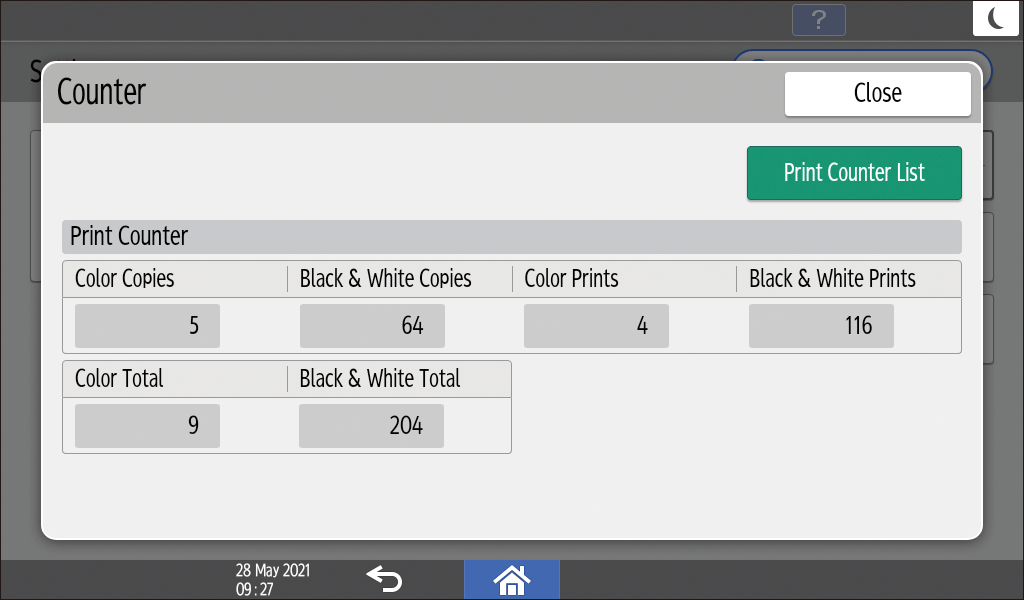
Task: Tap the Home icon in bottom bar
Action: coord(511,579)
